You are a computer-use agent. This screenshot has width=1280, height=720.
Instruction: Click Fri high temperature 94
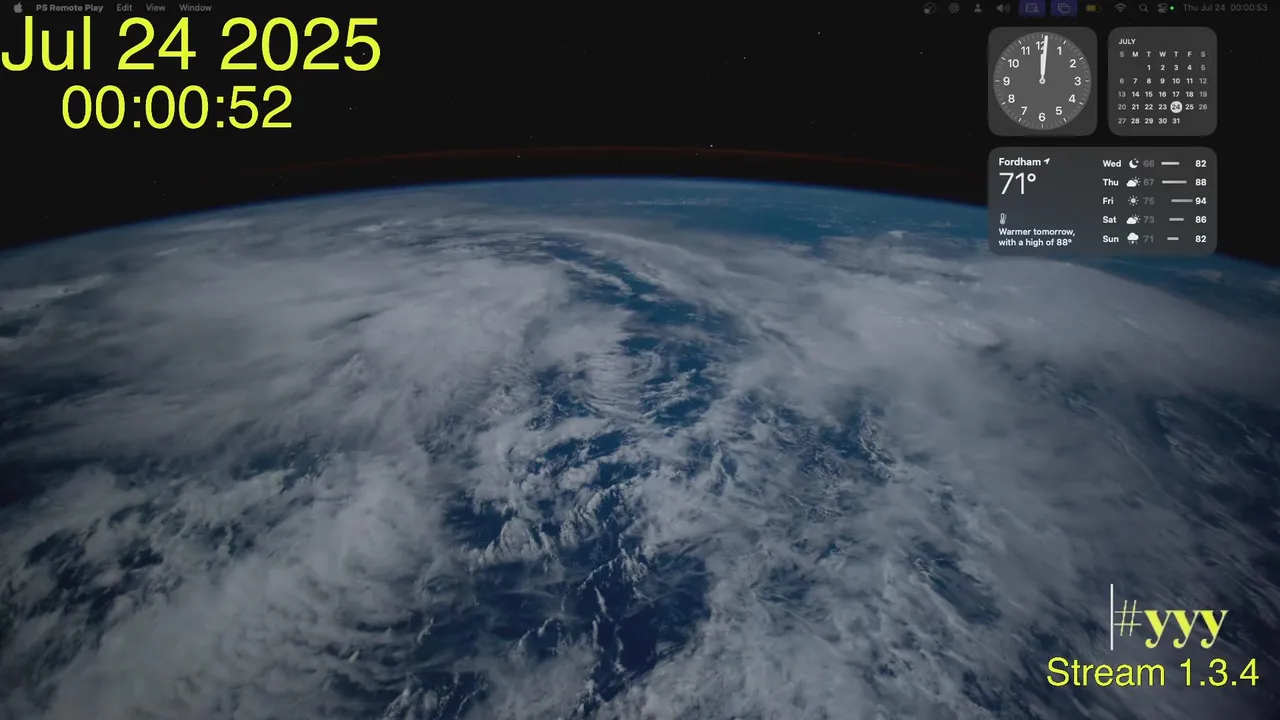[1201, 201]
